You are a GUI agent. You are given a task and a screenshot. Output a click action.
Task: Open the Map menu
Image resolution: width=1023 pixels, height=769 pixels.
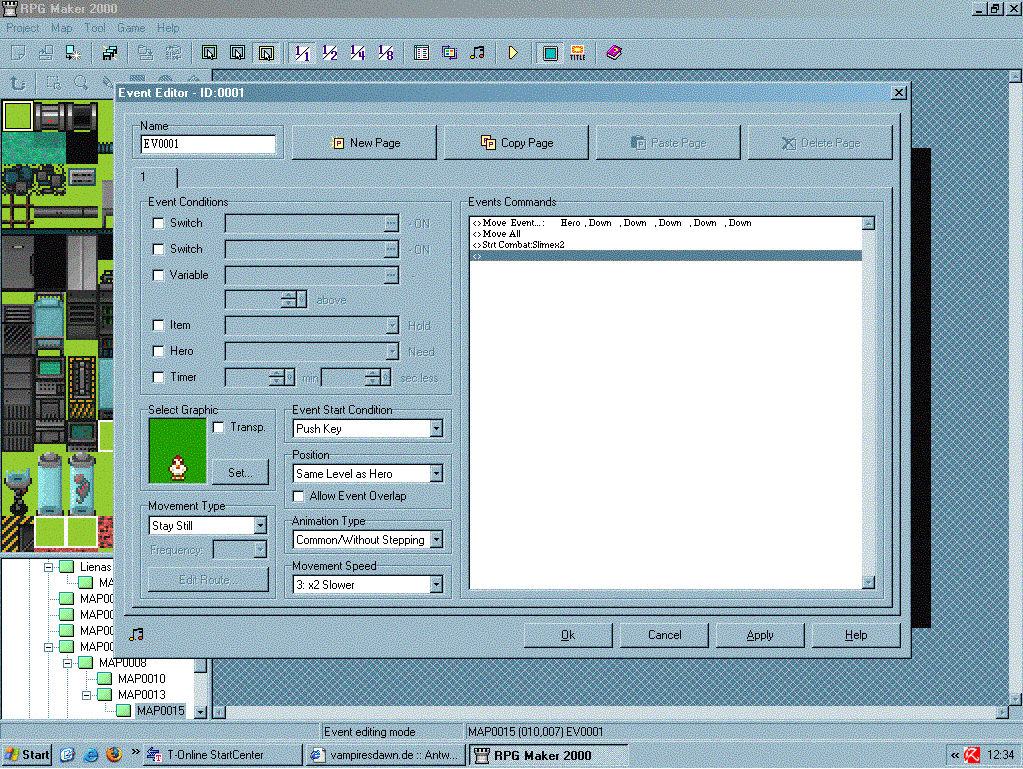click(62, 28)
